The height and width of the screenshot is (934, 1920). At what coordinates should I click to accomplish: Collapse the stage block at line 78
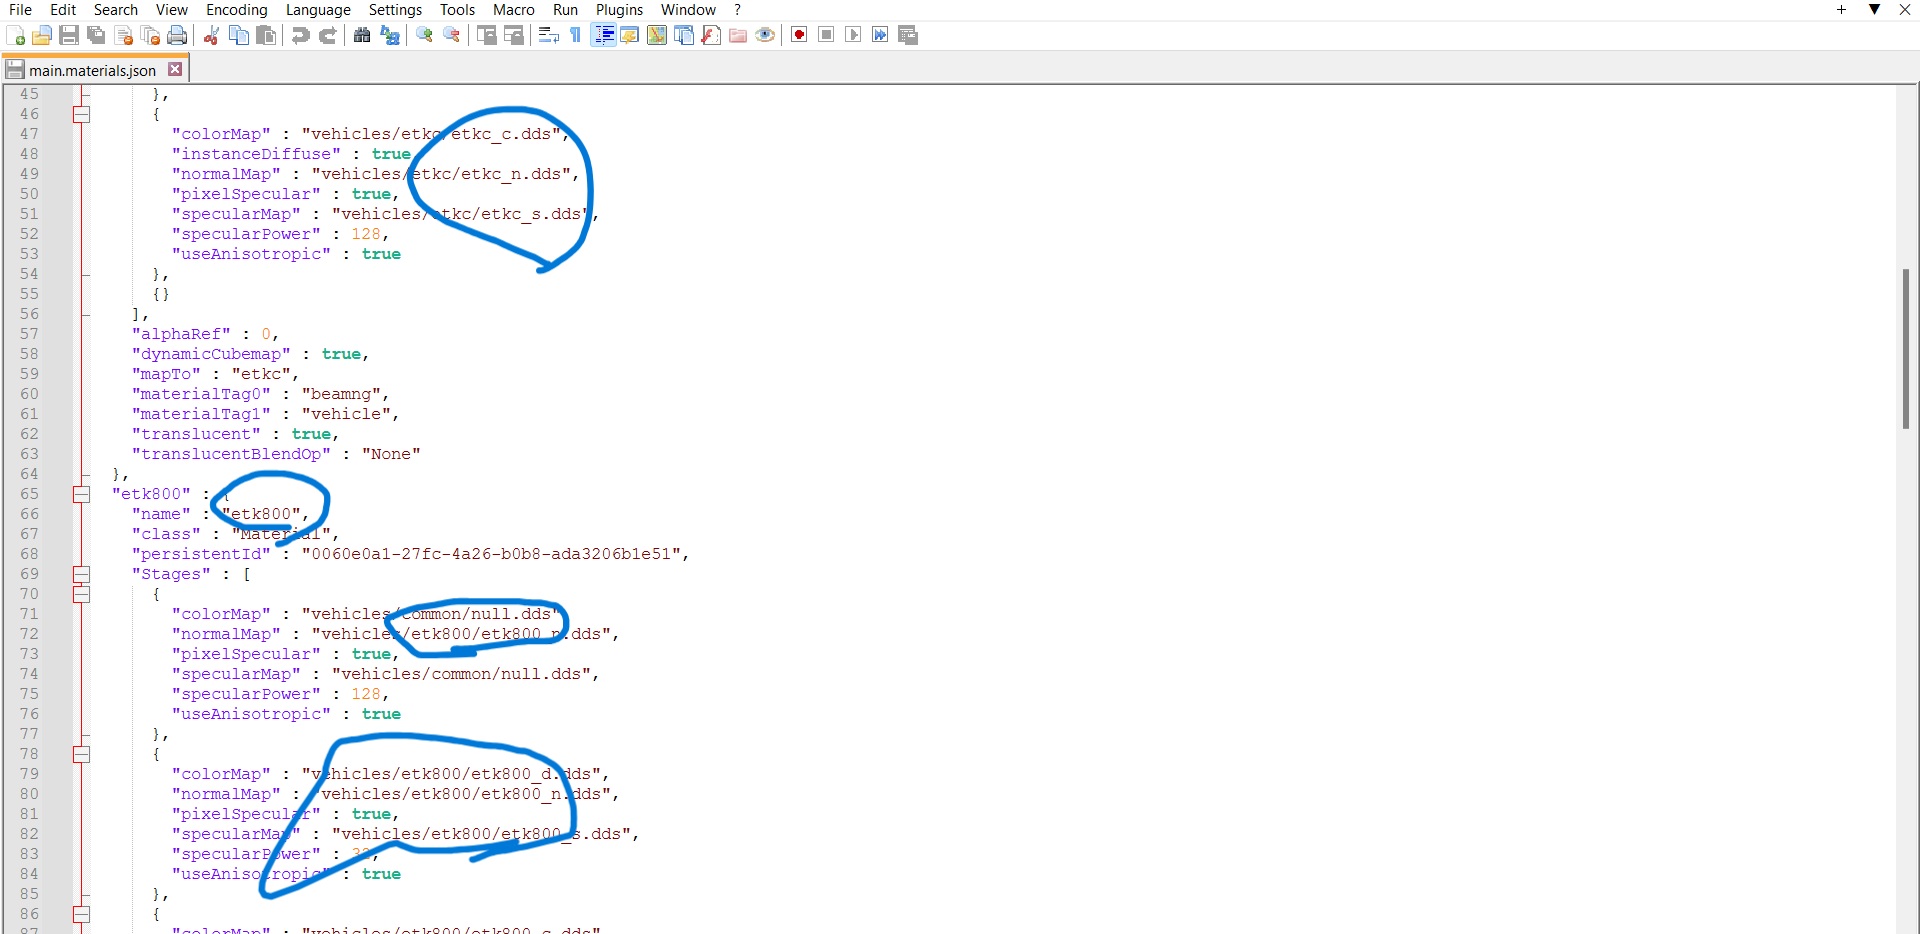click(x=81, y=754)
